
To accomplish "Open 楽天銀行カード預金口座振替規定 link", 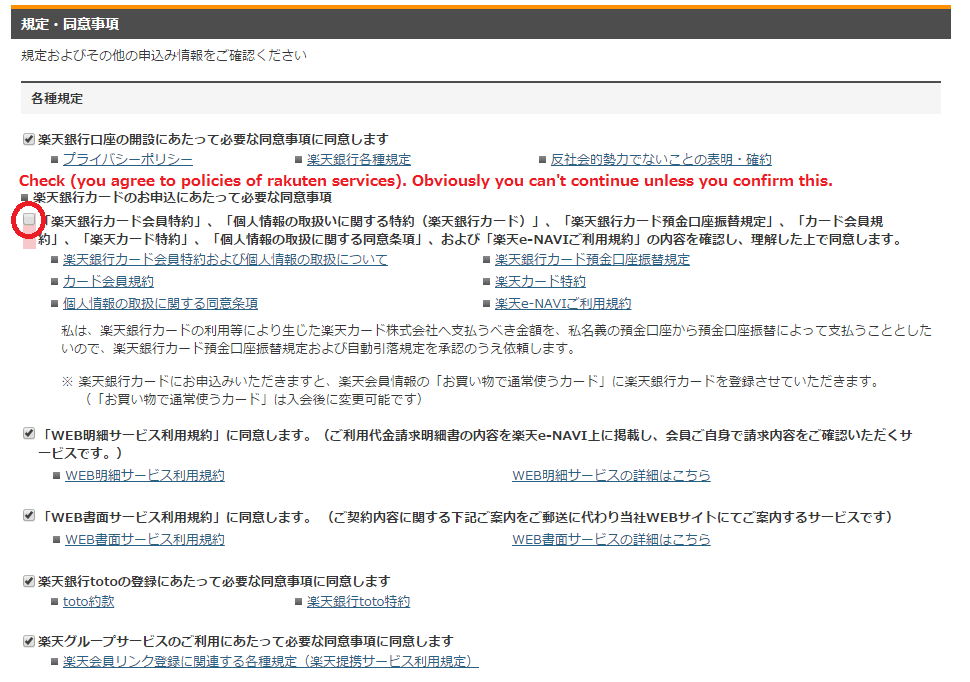I will [592, 259].
